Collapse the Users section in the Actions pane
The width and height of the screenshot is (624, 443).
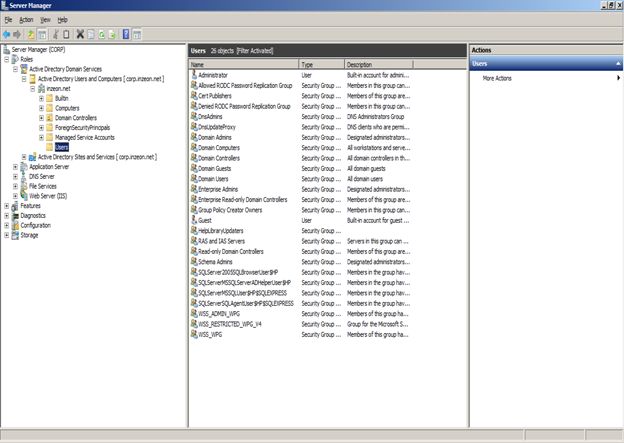point(618,64)
